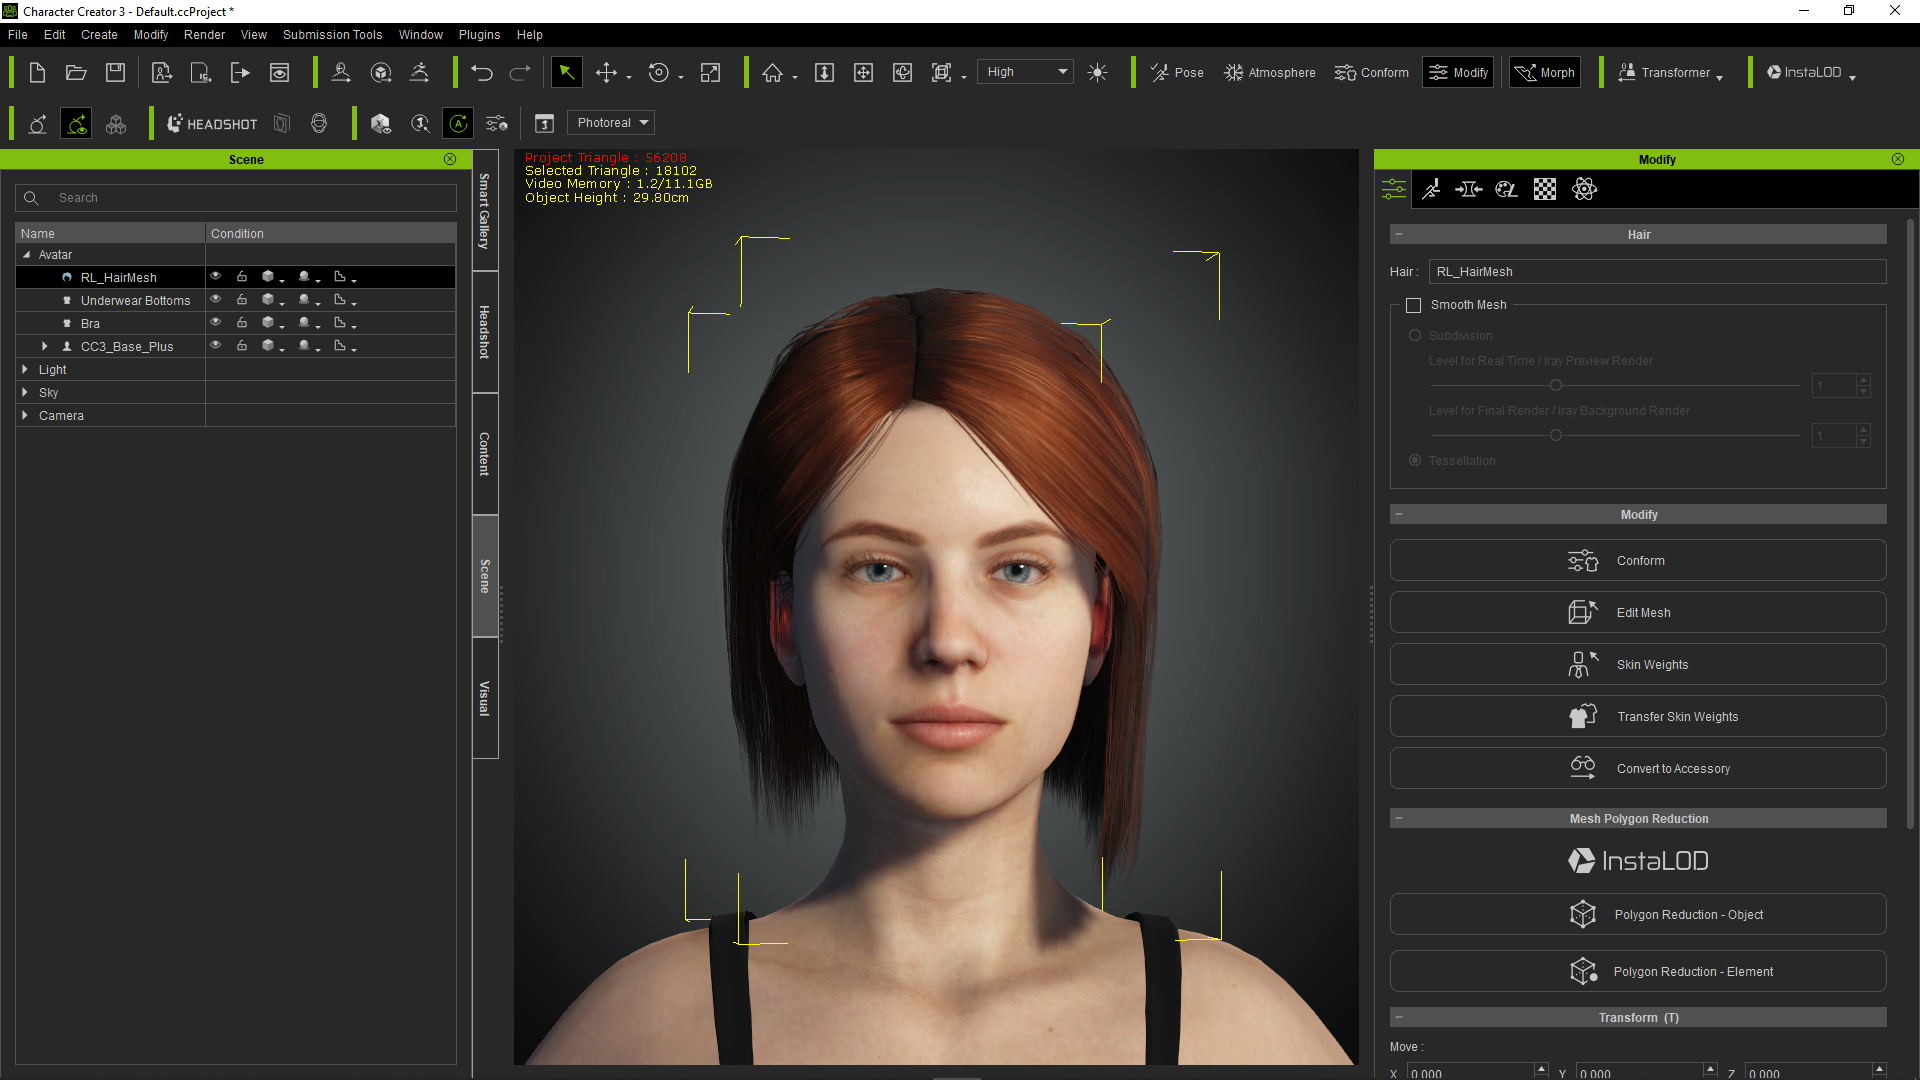Click the Home camera view icon
This screenshot has width=1920, height=1080.
(x=772, y=73)
